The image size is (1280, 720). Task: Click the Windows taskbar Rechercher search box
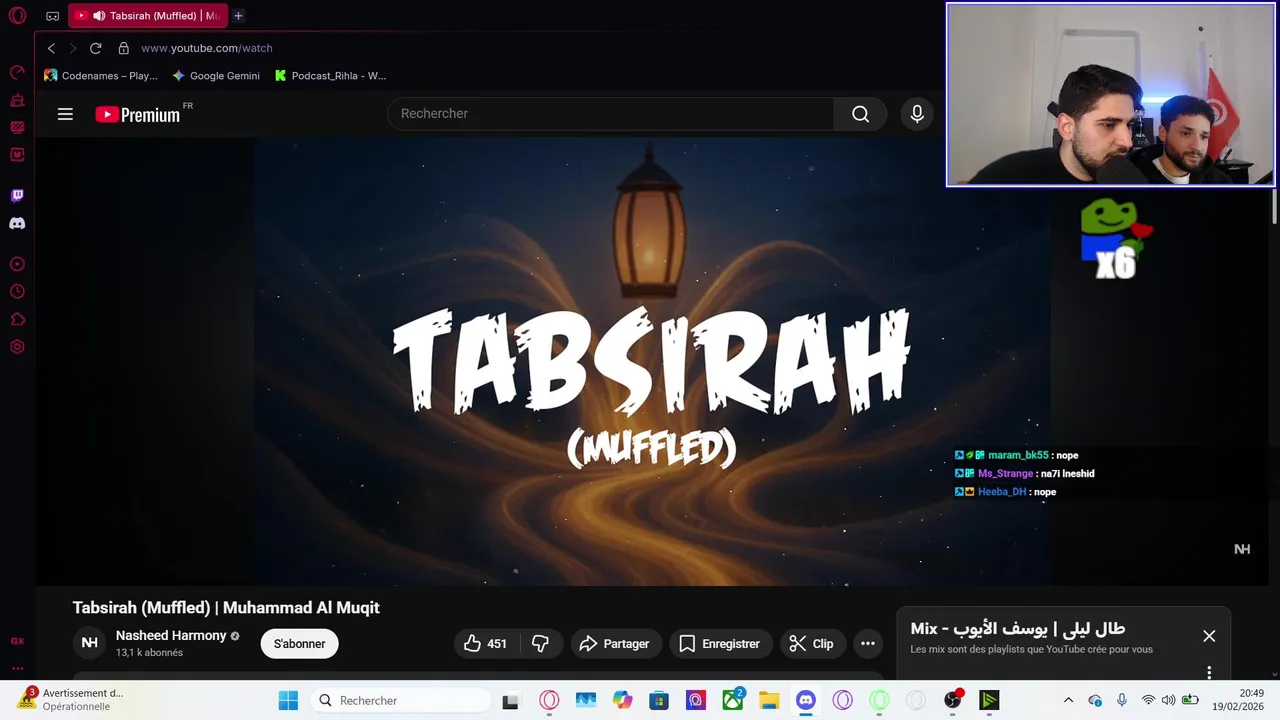tap(400, 700)
